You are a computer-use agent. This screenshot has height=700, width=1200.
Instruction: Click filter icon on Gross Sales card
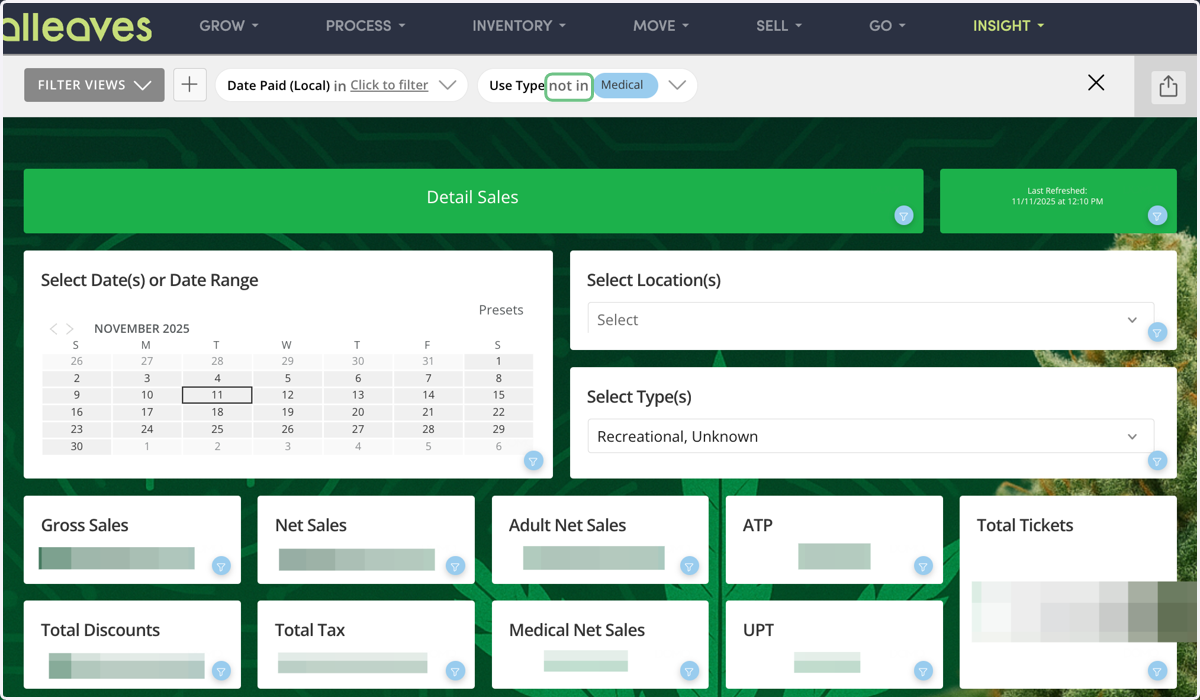[x=221, y=566]
